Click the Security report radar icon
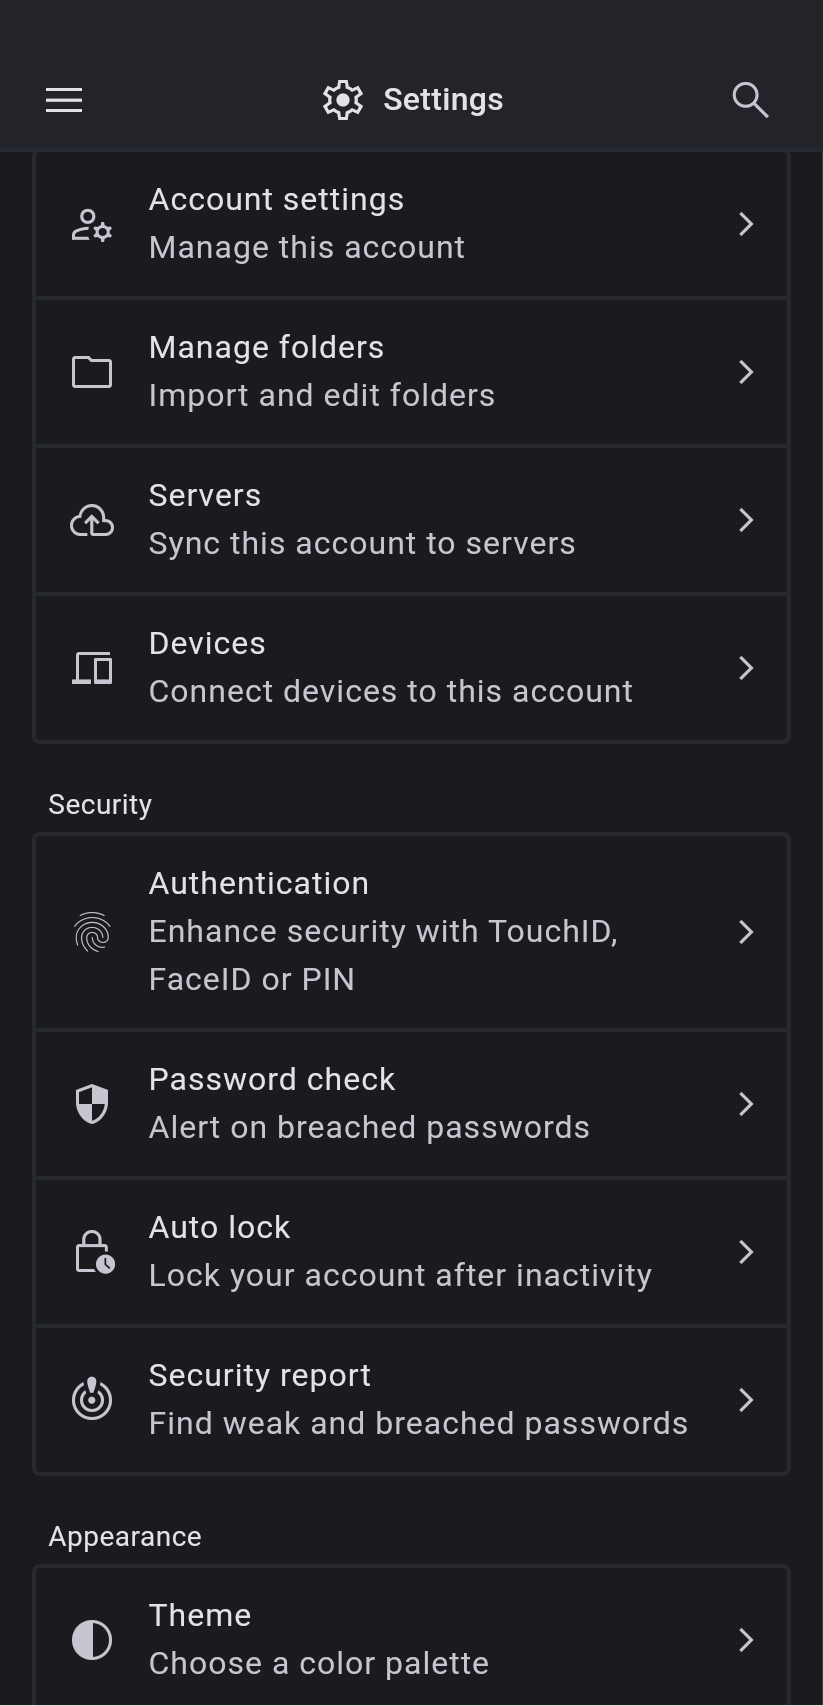Screen dimensions: 823x1706 (92, 1399)
